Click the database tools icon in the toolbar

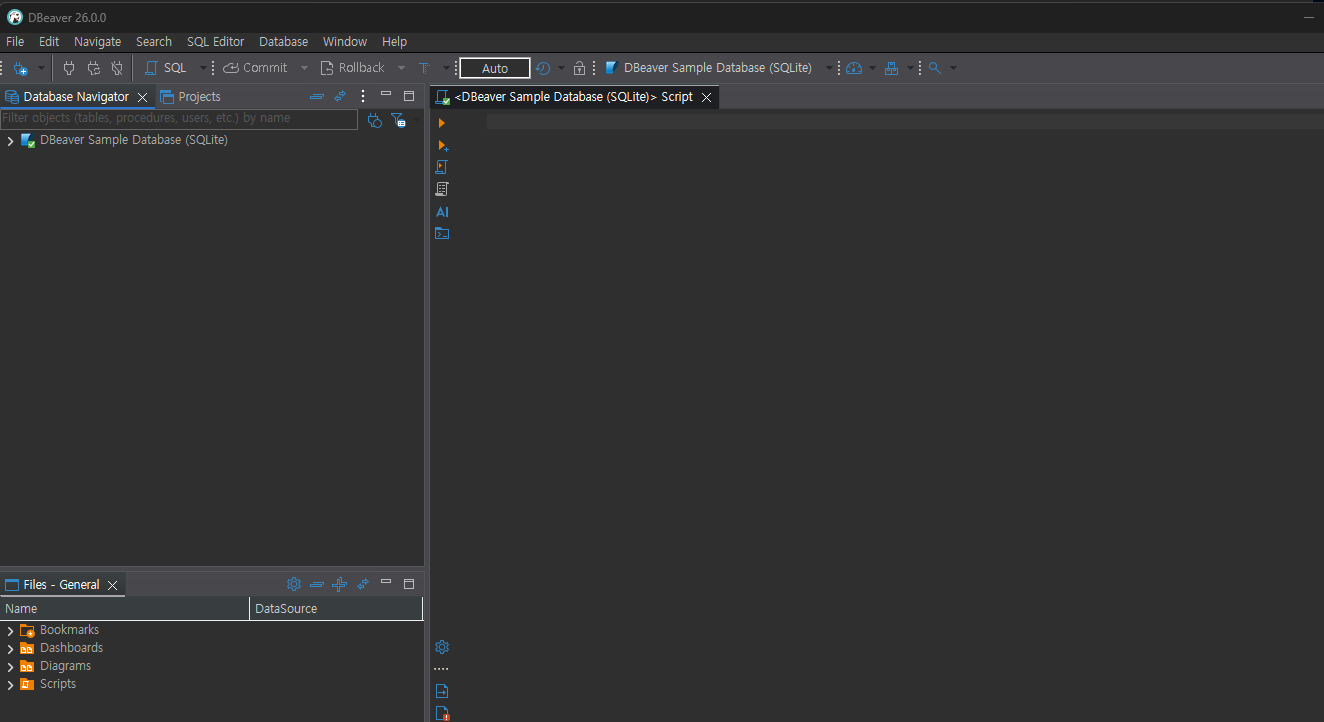891,68
